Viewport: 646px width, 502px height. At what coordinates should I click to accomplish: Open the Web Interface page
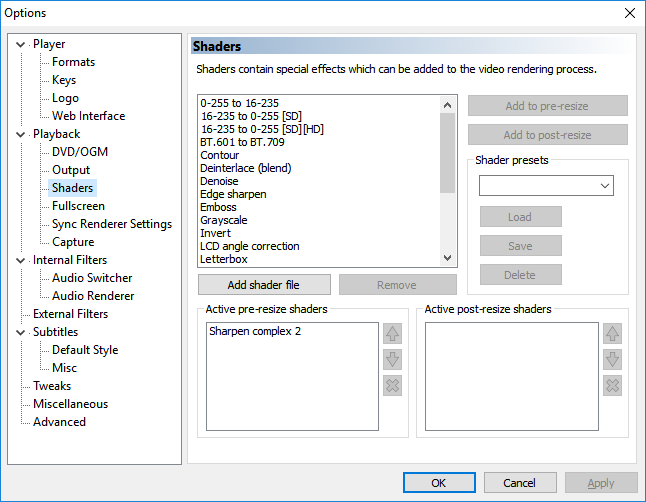point(88,116)
